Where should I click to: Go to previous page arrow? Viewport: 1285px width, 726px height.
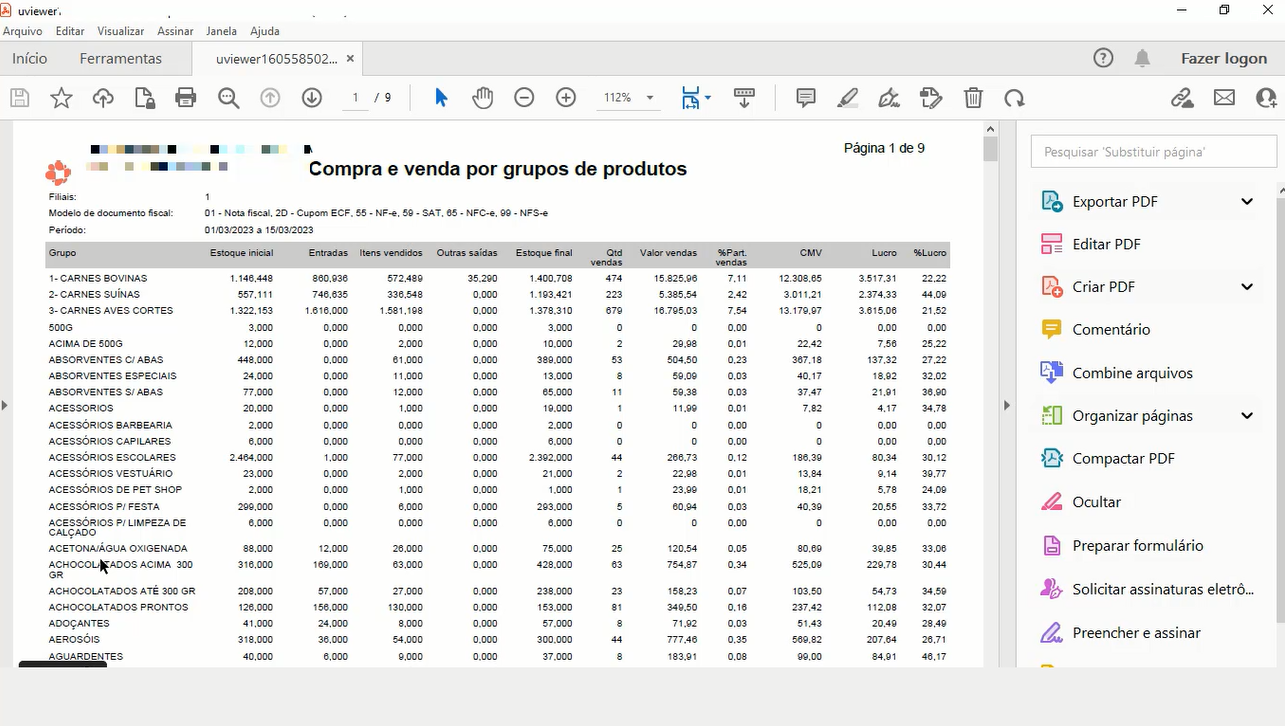tap(270, 98)
